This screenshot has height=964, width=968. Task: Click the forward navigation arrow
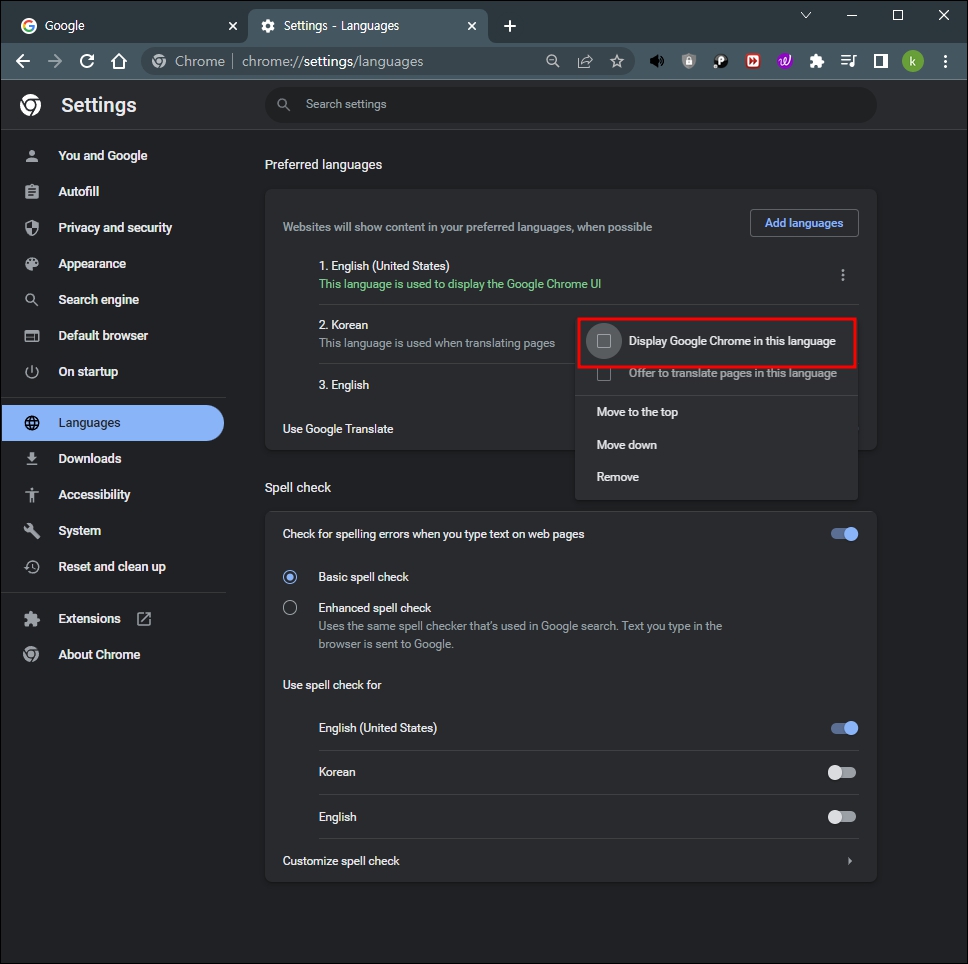tap(55, 61)
